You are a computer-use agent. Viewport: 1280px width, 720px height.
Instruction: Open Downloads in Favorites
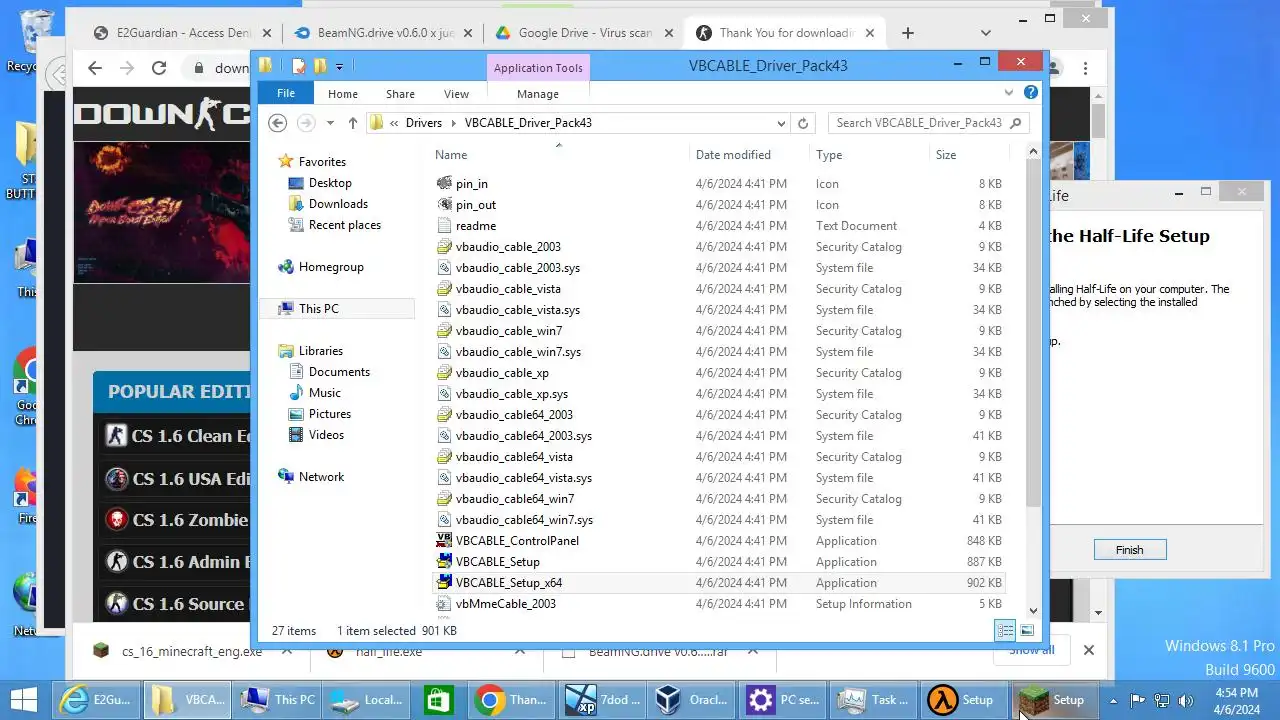338,204
